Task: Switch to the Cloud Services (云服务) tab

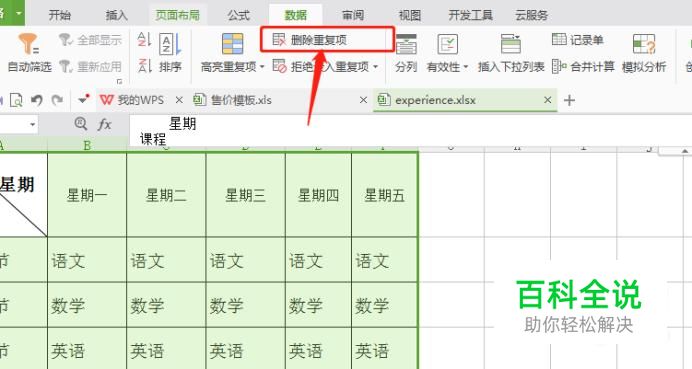Action: click(x=531, y=15)
